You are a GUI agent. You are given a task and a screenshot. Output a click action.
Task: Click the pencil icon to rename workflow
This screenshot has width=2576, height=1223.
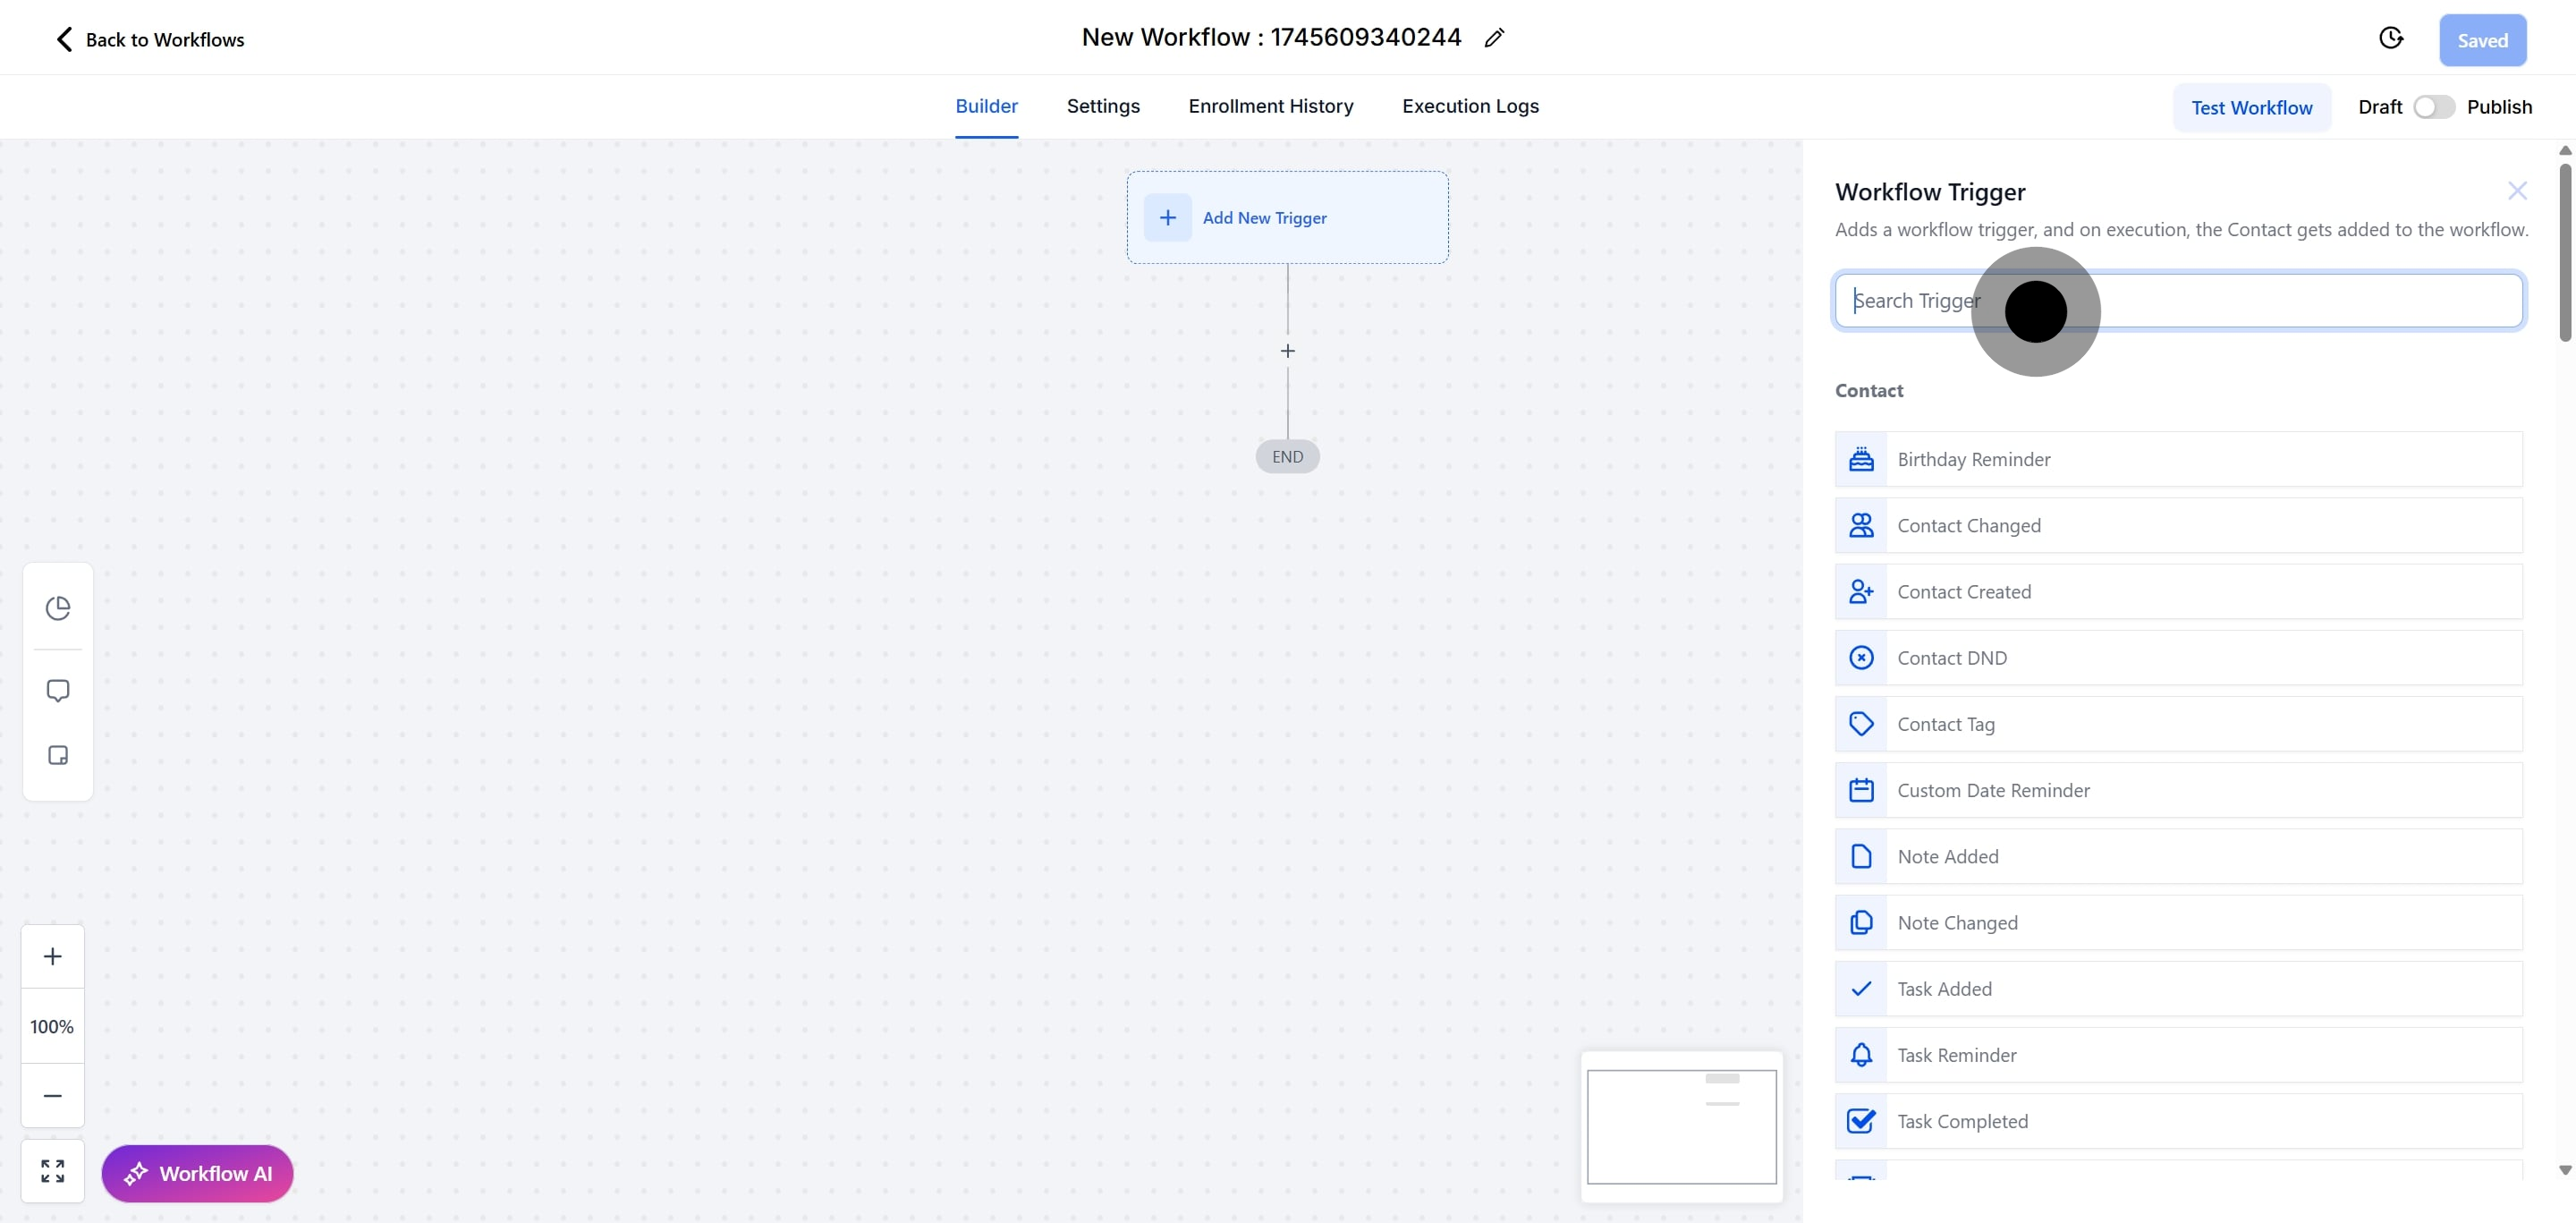1494,38
